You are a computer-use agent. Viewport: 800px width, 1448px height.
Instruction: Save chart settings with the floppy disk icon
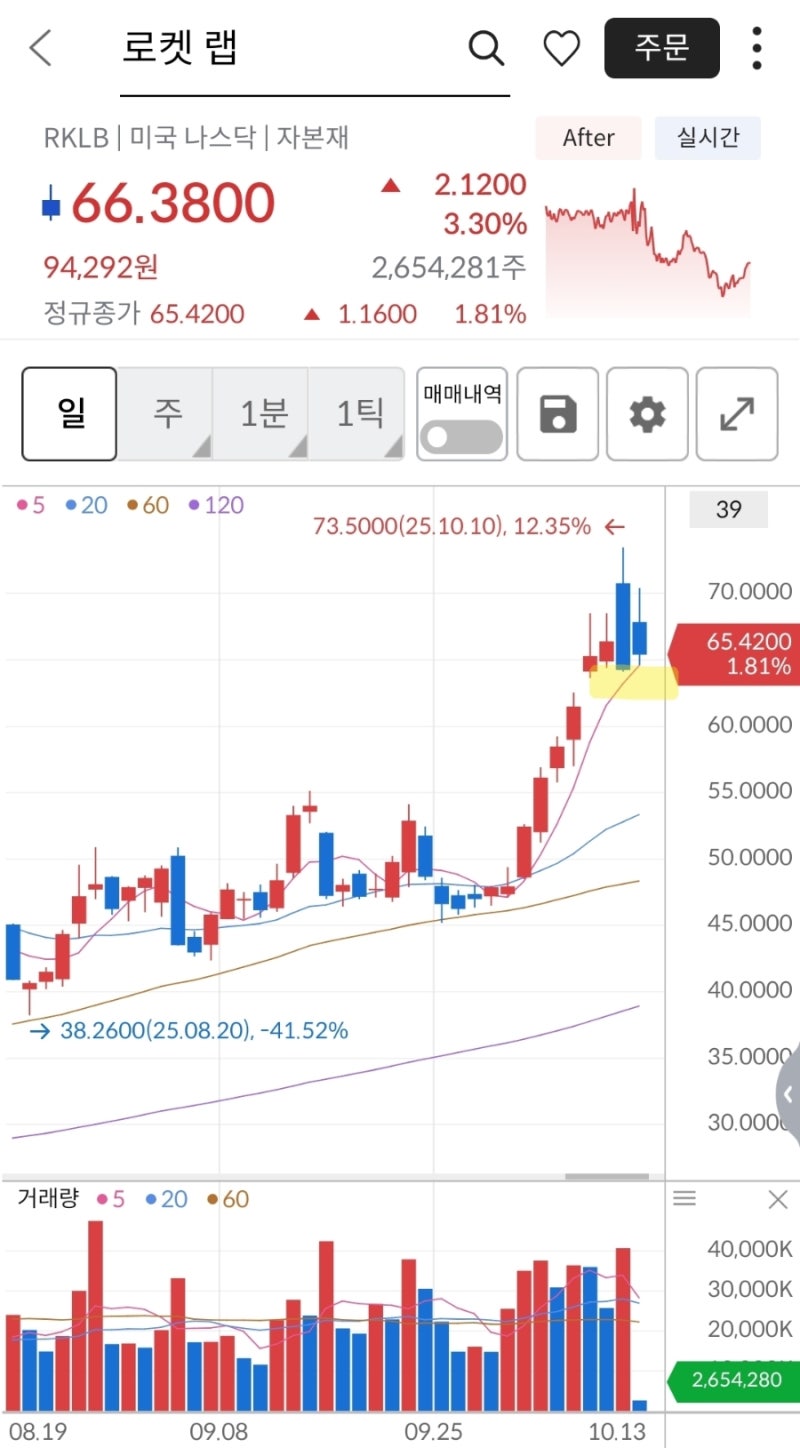557,414
